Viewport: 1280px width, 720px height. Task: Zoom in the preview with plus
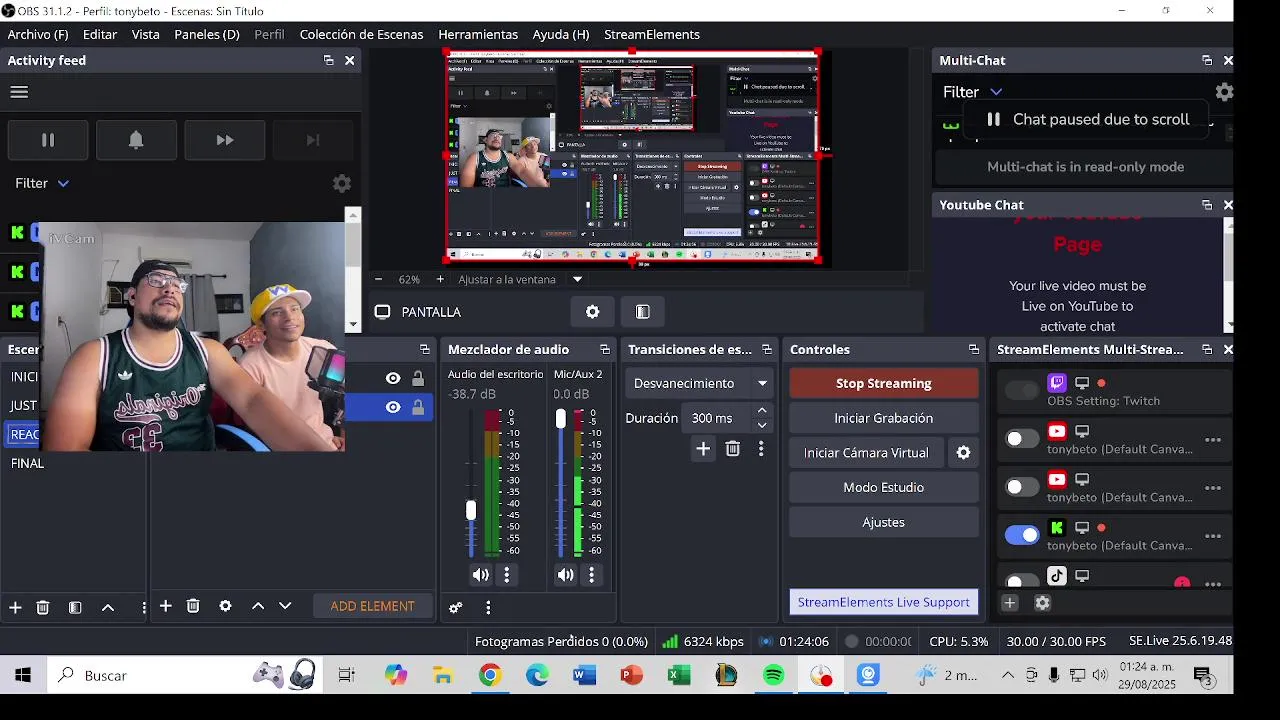[440, 280]
